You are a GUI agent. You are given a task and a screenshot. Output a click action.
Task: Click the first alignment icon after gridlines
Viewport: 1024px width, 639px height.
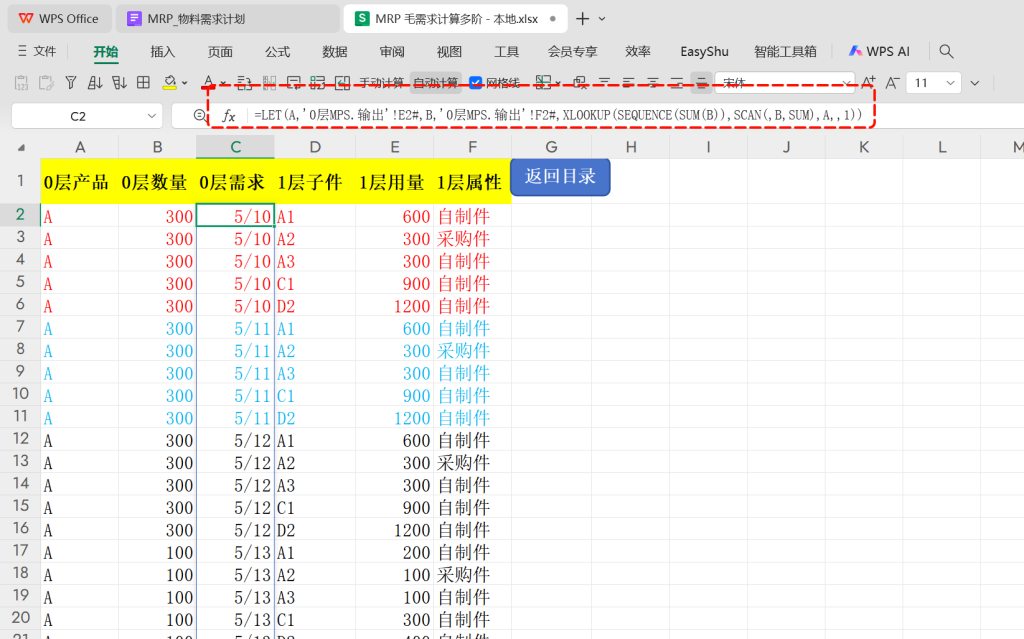pos(604,82)
